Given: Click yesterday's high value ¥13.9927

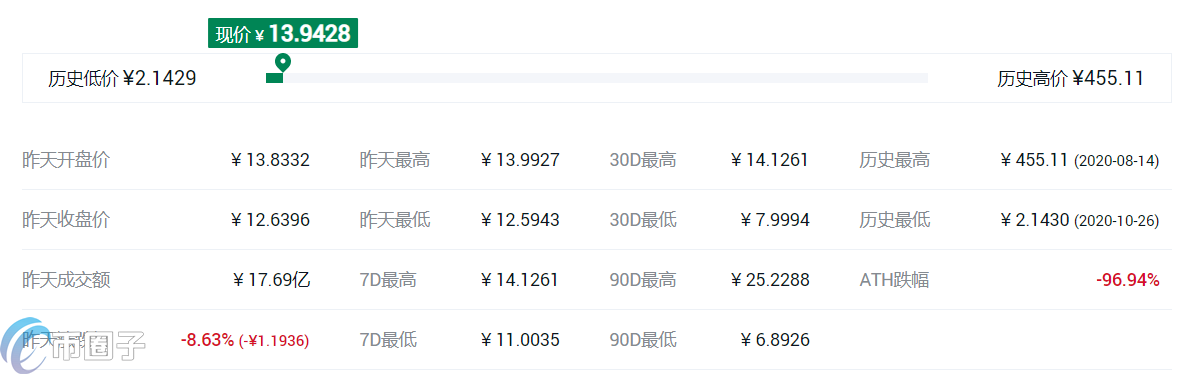Looking at the screenshot, I should coord(520,160).
